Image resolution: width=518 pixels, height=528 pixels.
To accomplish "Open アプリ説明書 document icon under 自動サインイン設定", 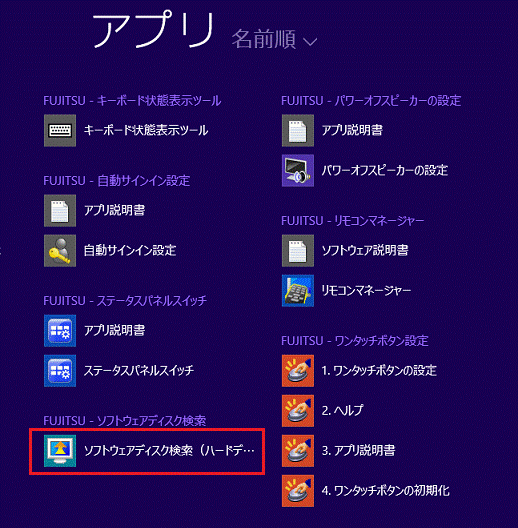I will (x=60, y=210).
